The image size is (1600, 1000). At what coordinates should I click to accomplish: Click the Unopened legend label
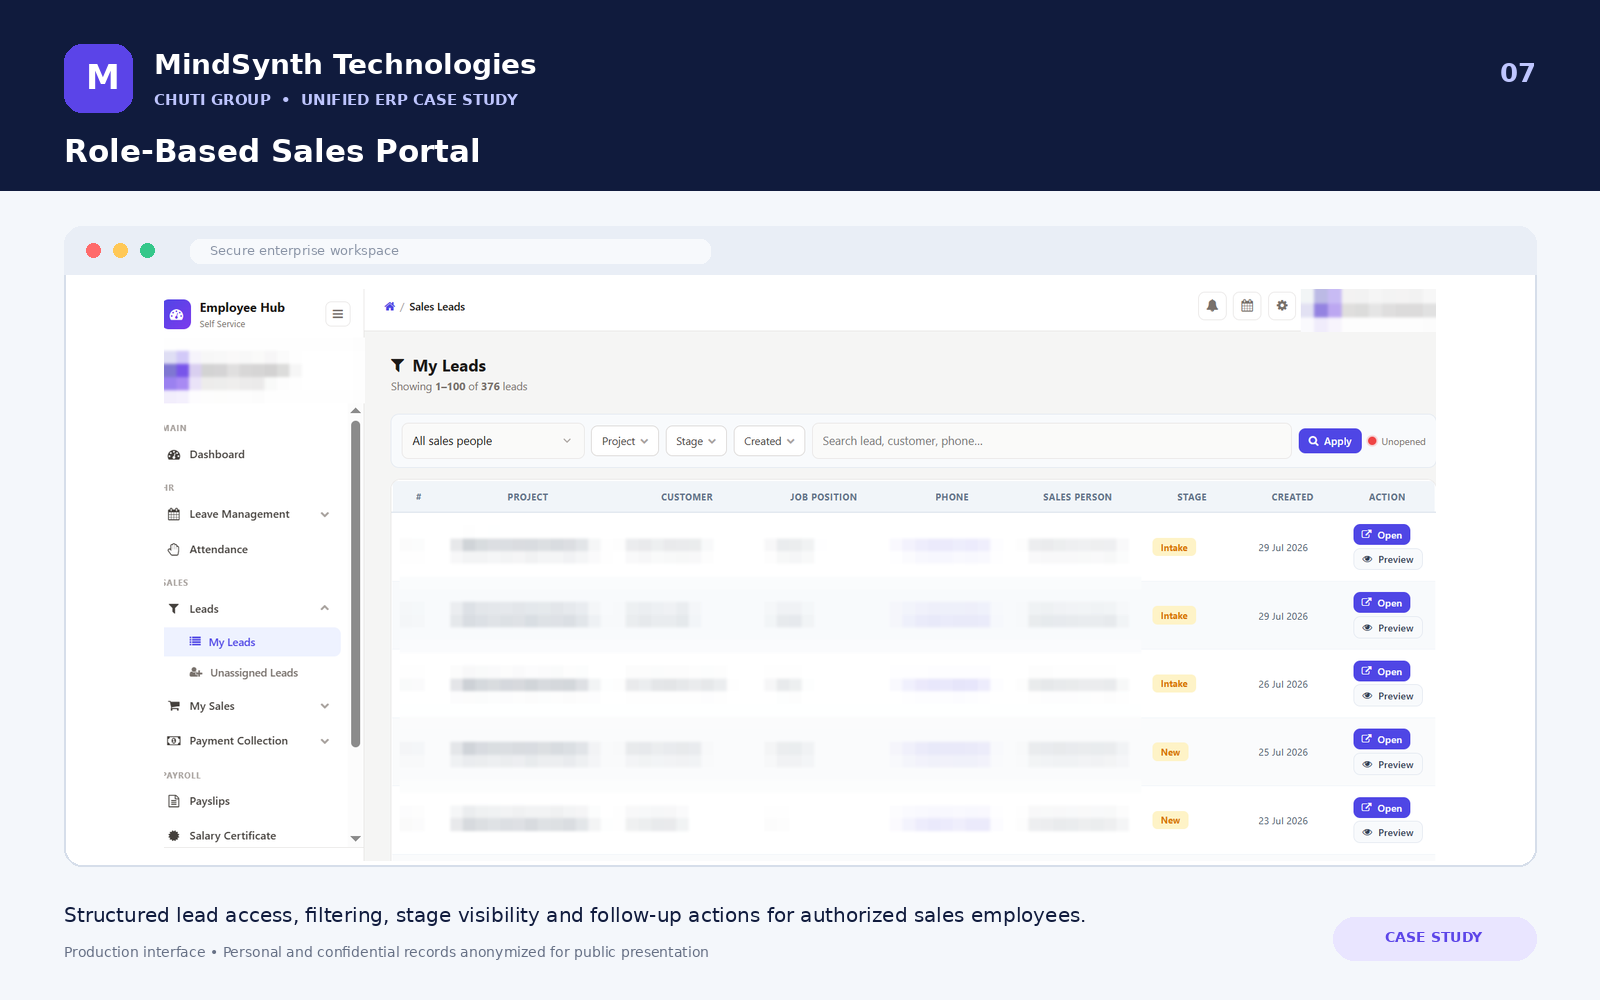pos(1403,442)
